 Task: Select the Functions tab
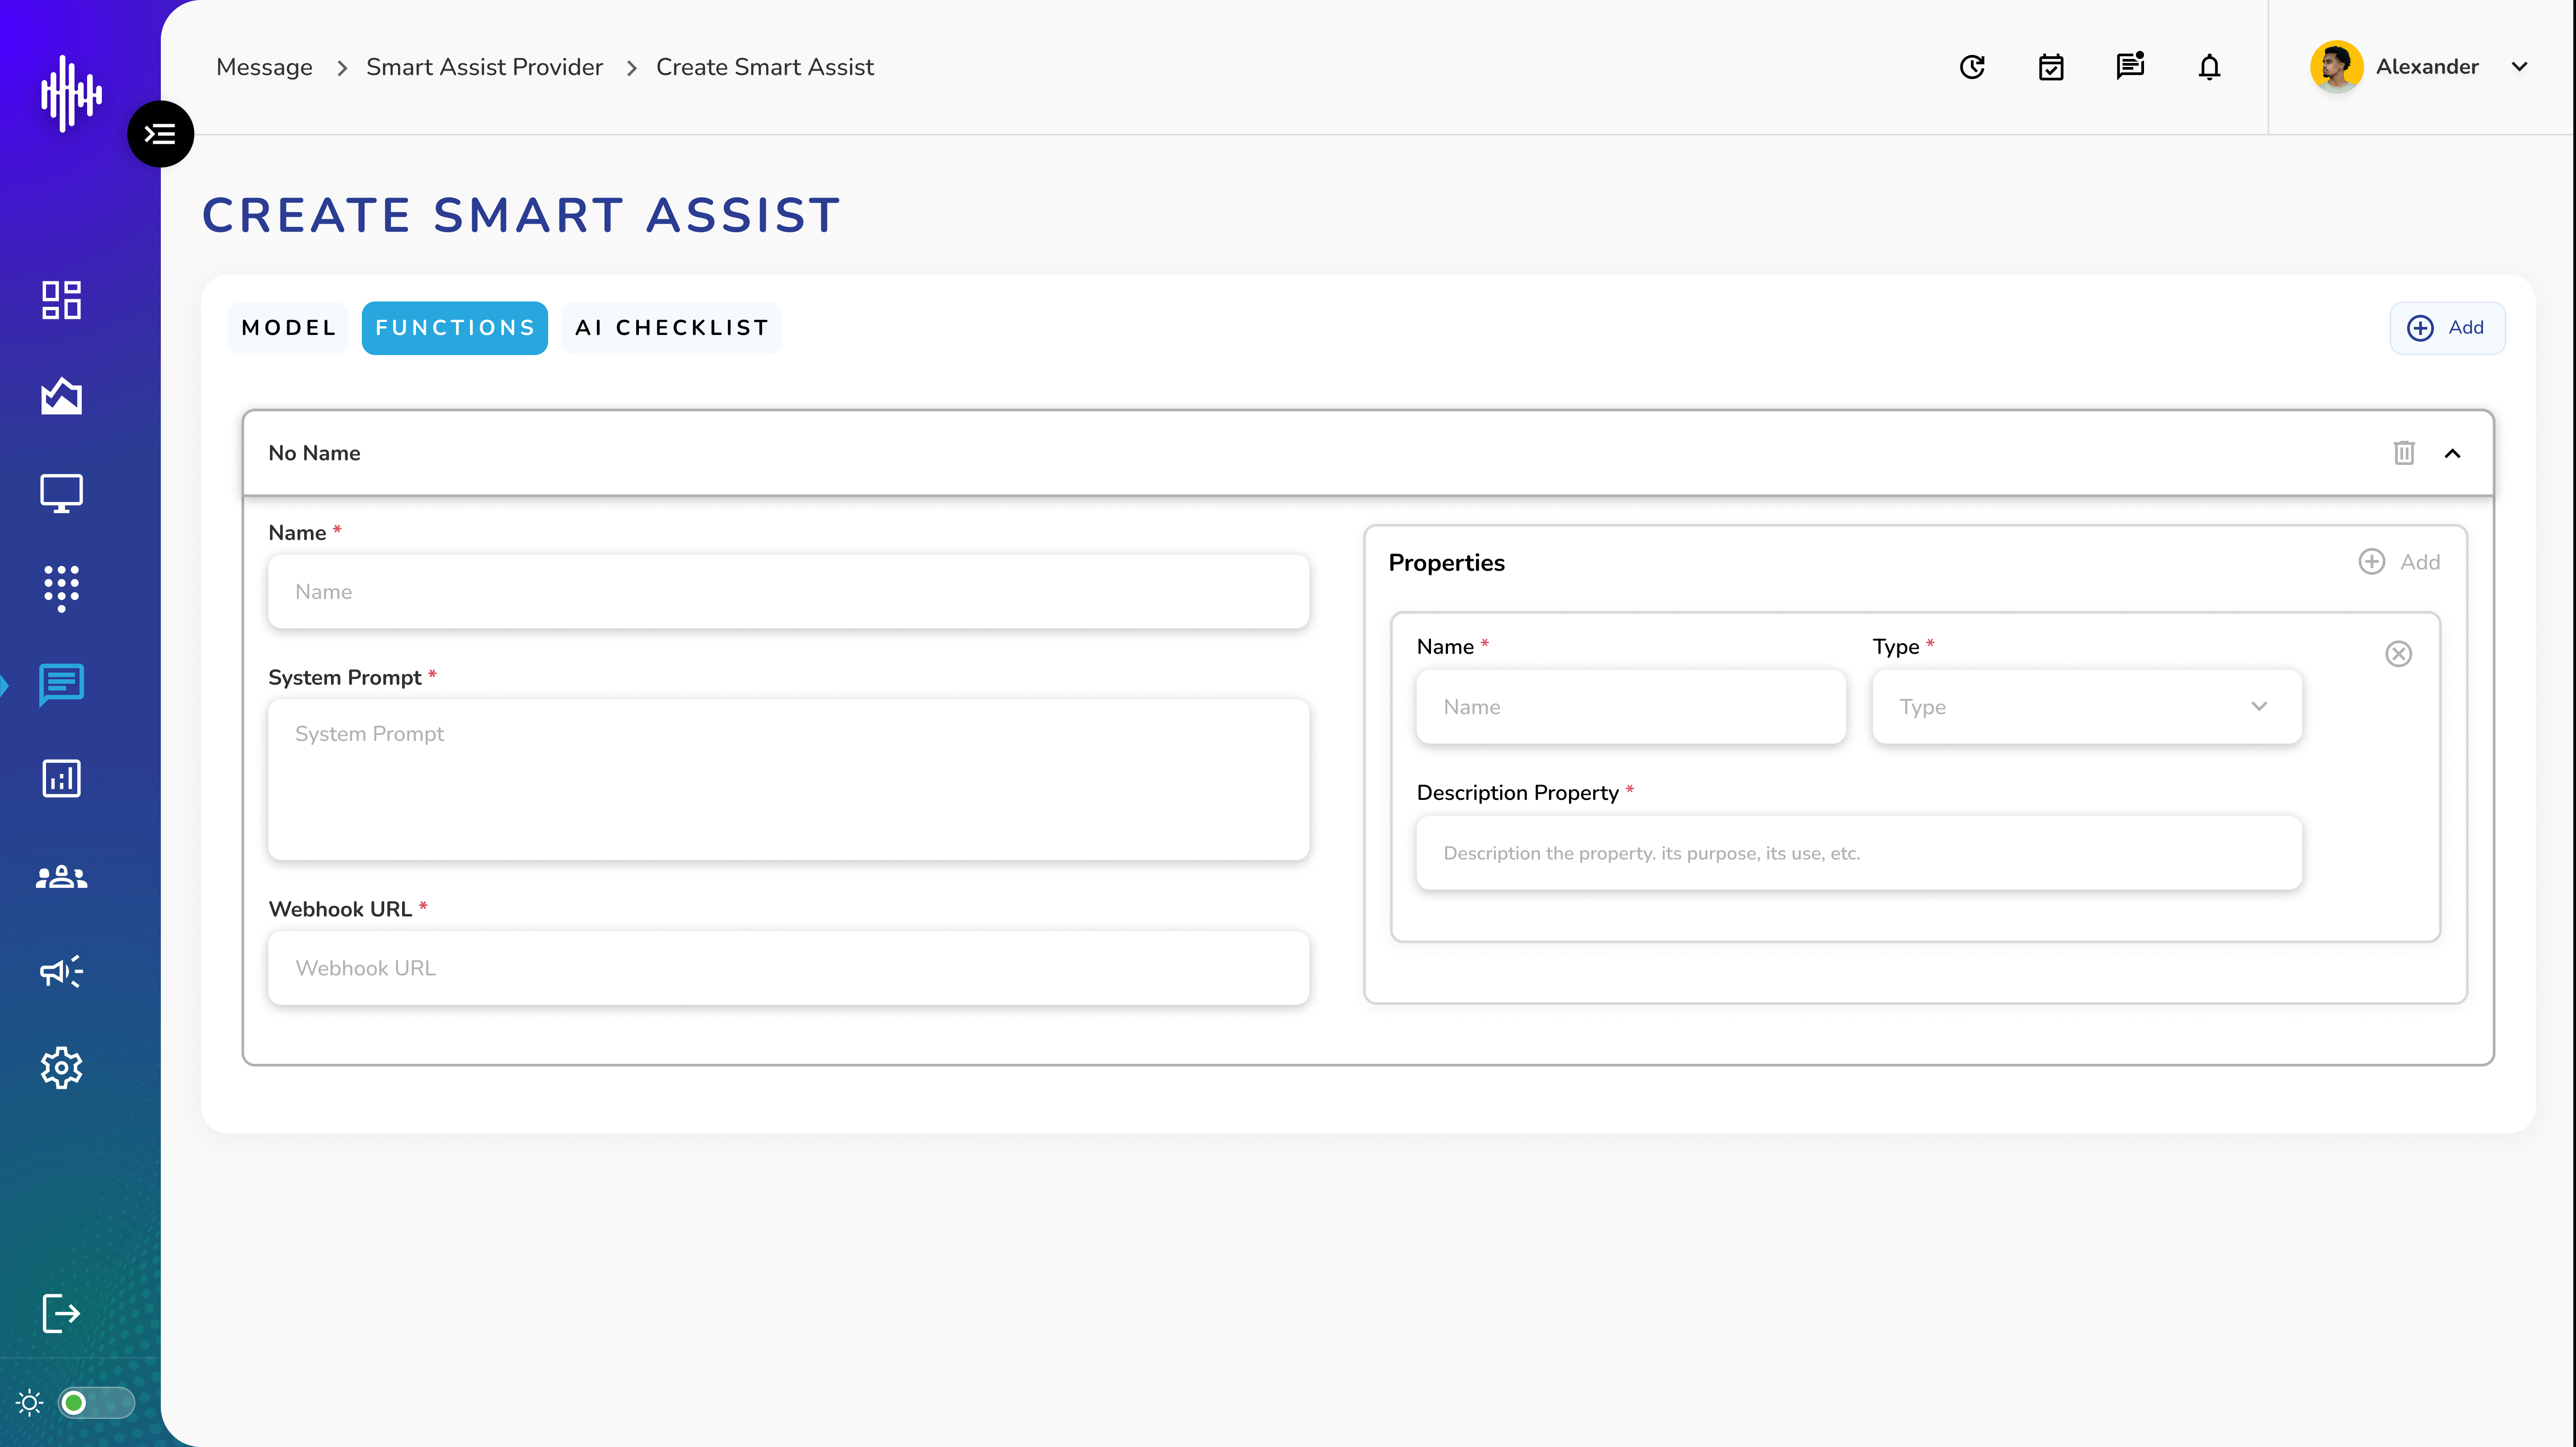pos(455,328)
